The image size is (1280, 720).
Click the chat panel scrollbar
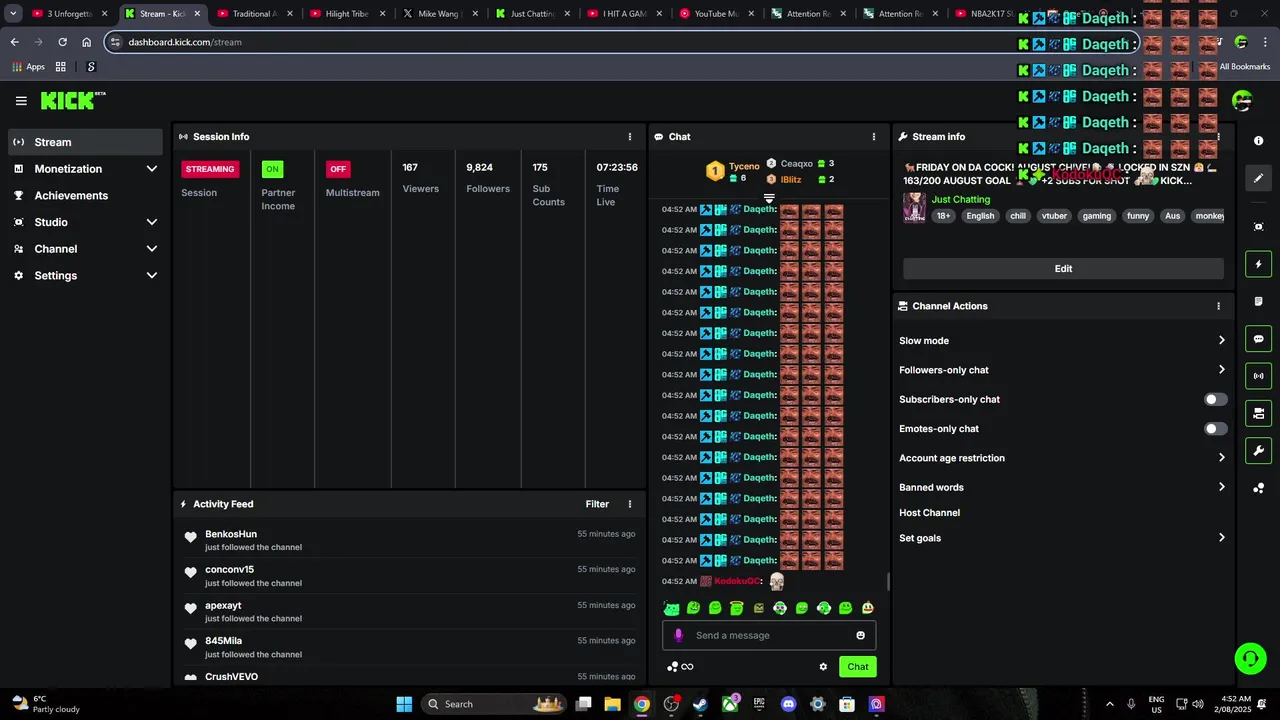[888, 581]
